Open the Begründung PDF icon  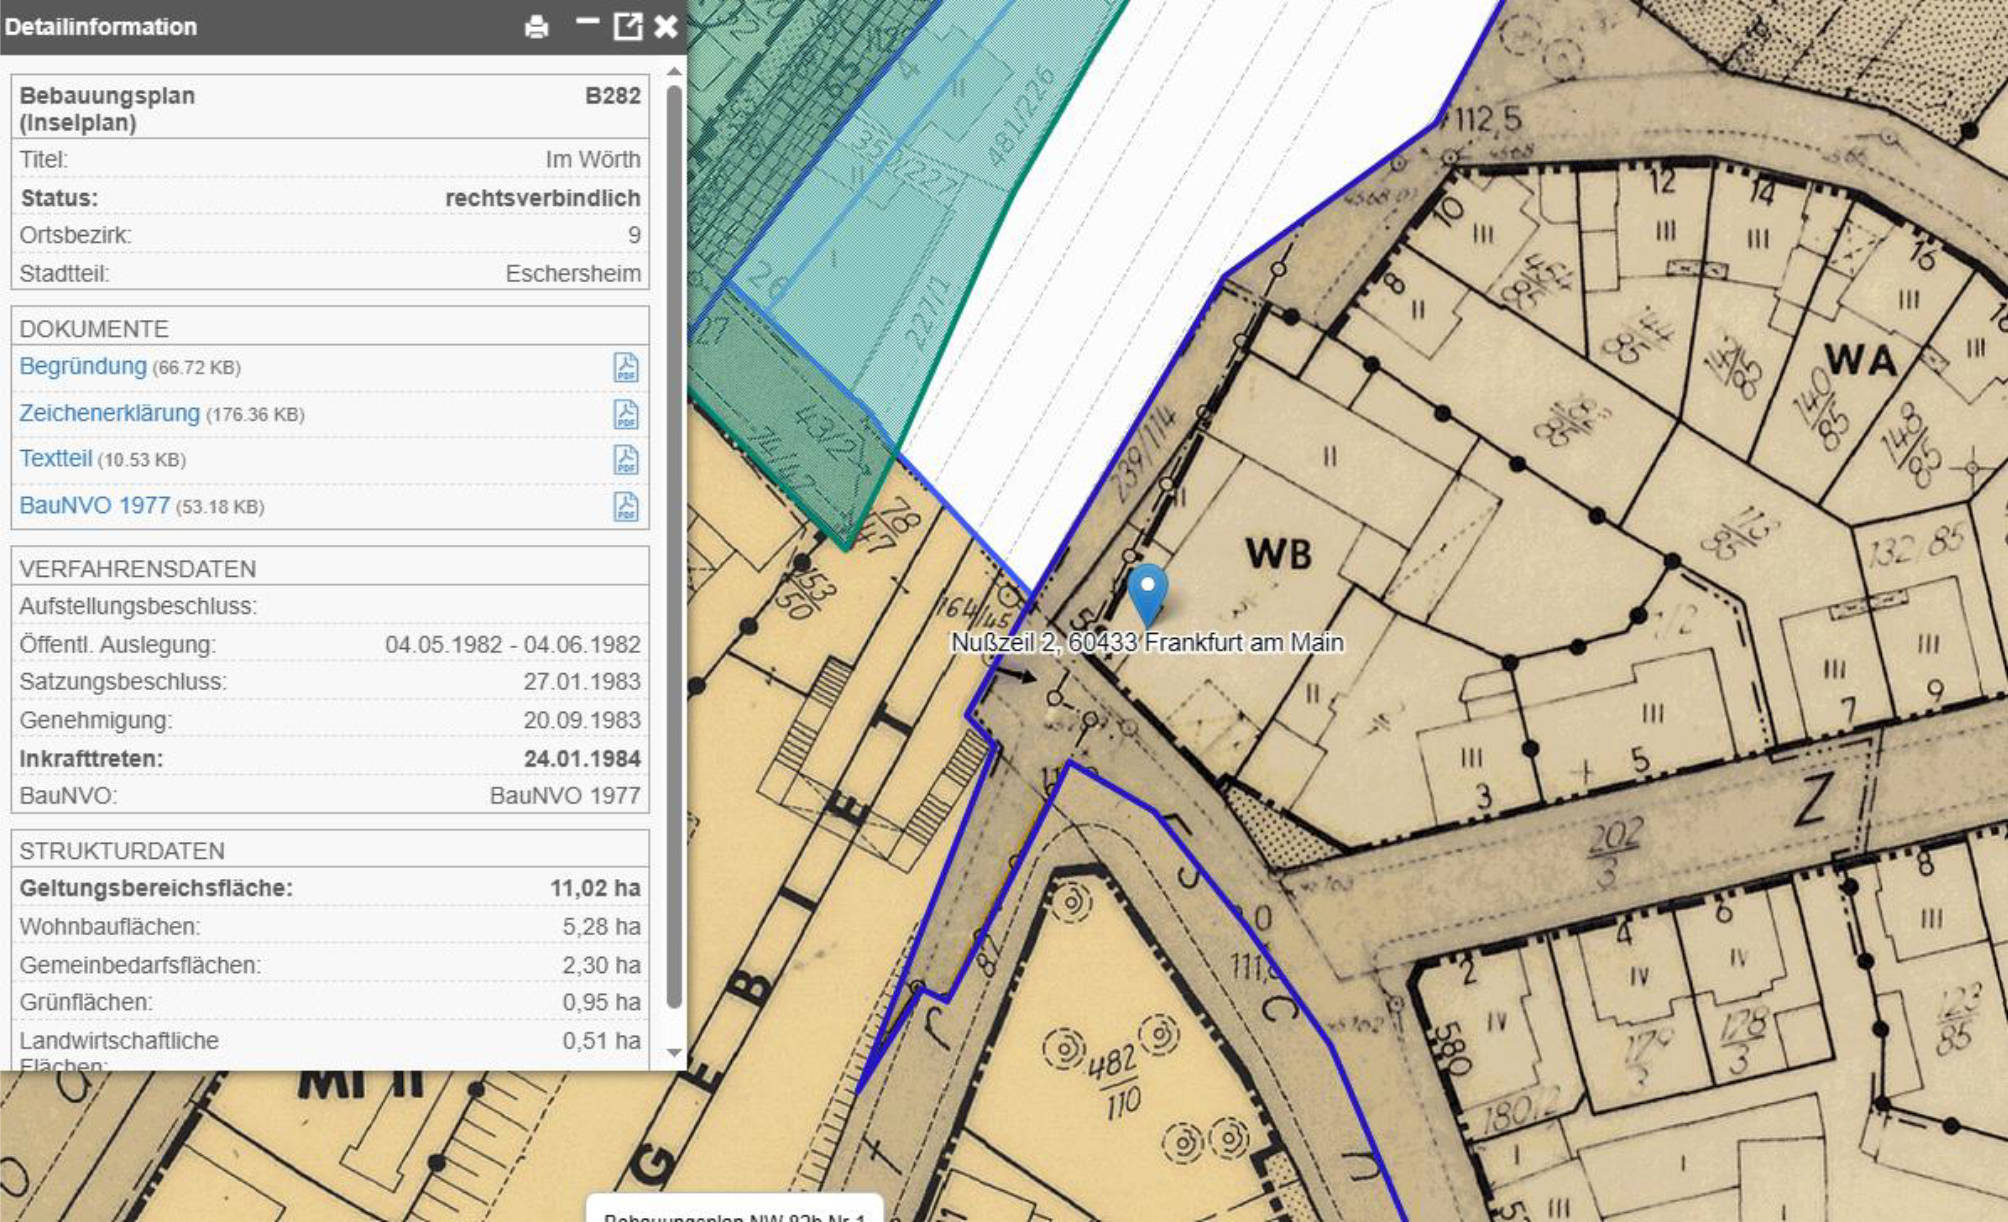626,367
